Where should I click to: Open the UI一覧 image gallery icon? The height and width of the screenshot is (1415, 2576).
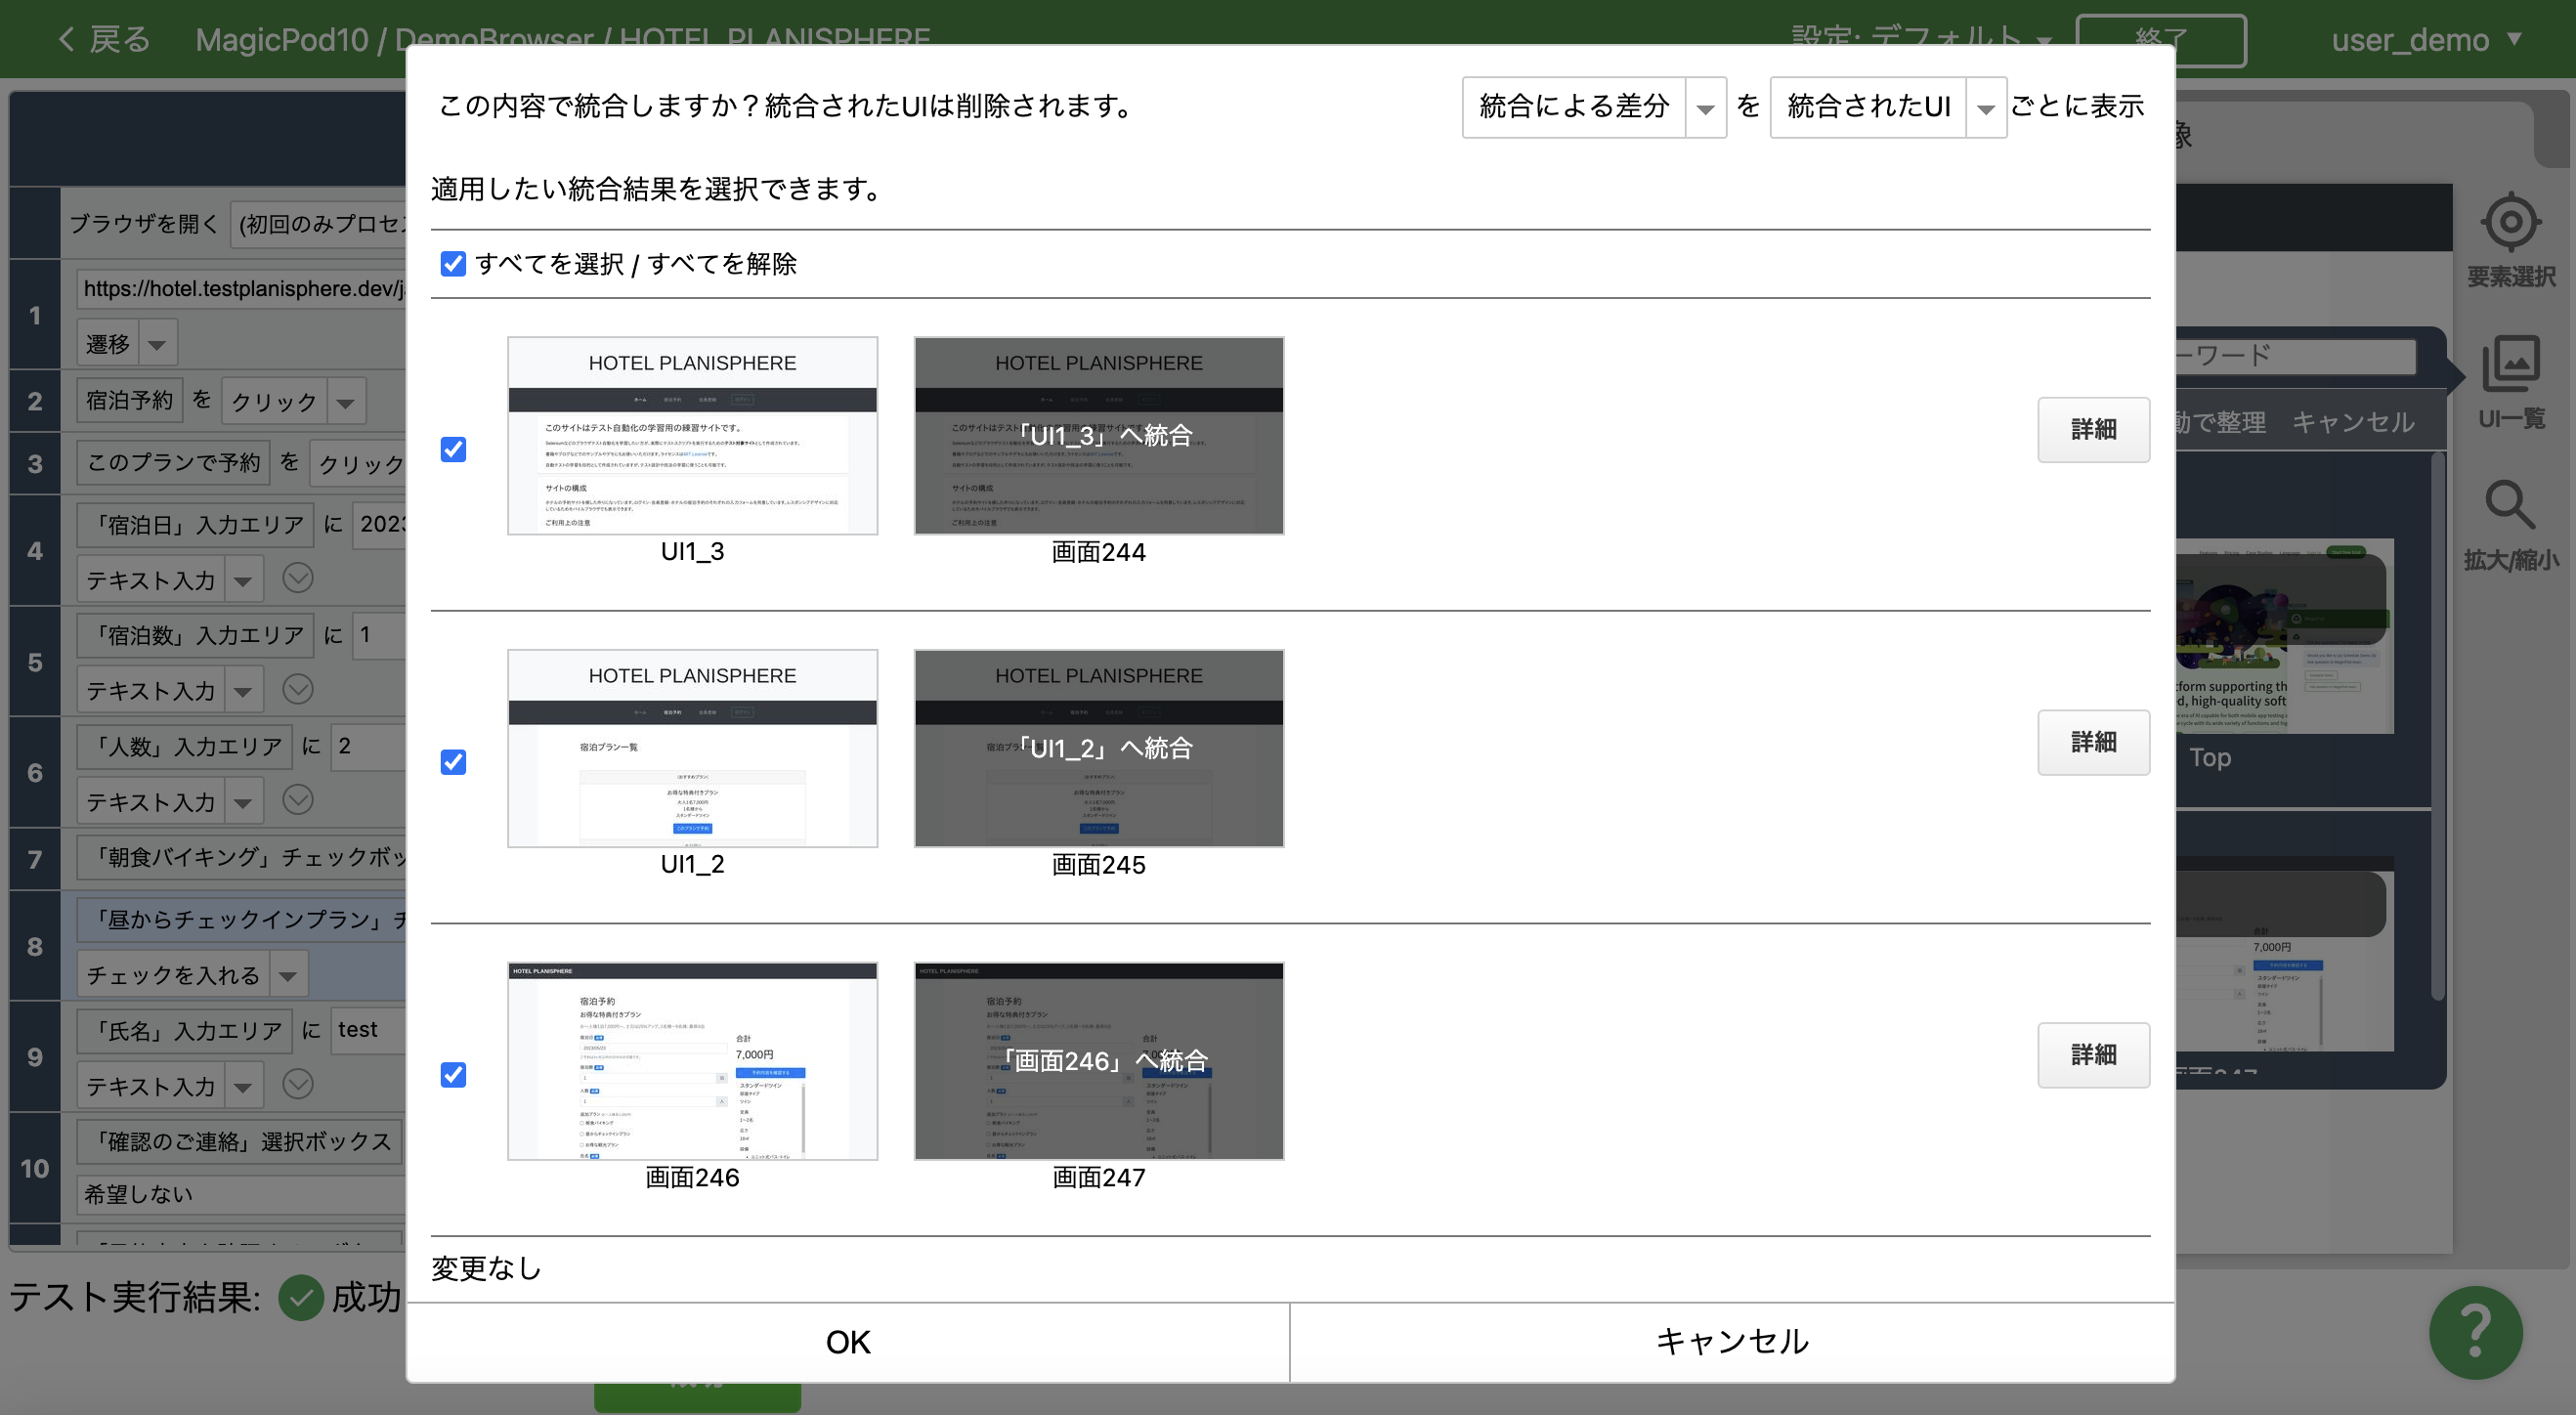click(2510, 364)
